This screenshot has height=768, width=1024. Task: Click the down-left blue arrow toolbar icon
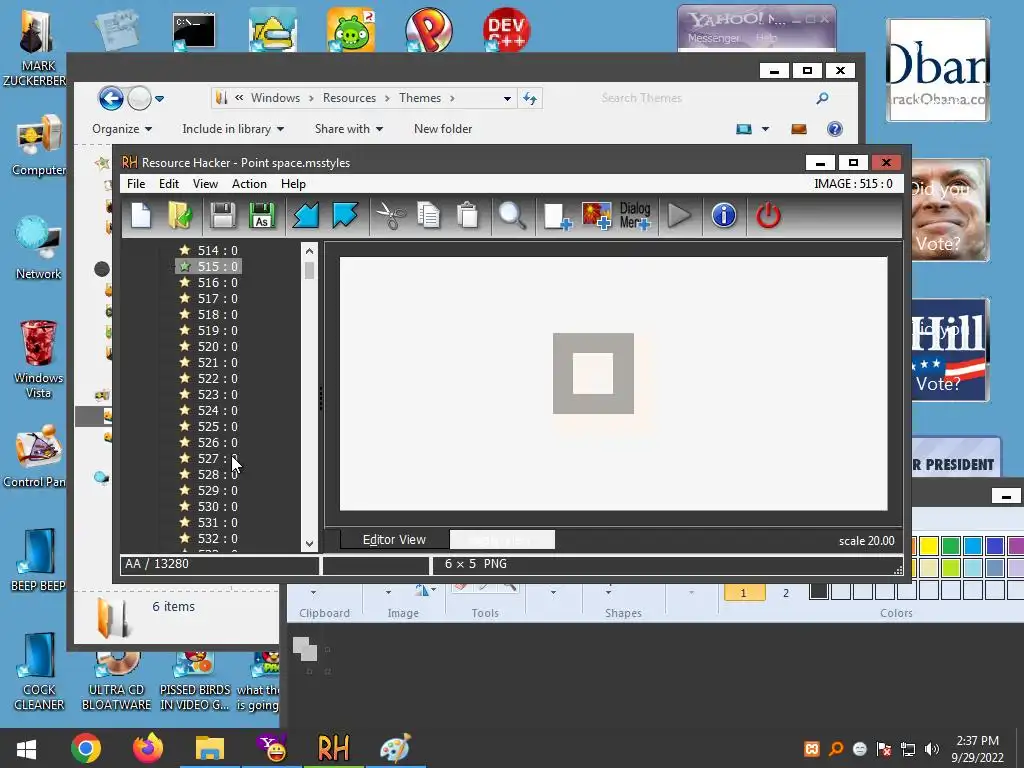[x=306, y=216]
